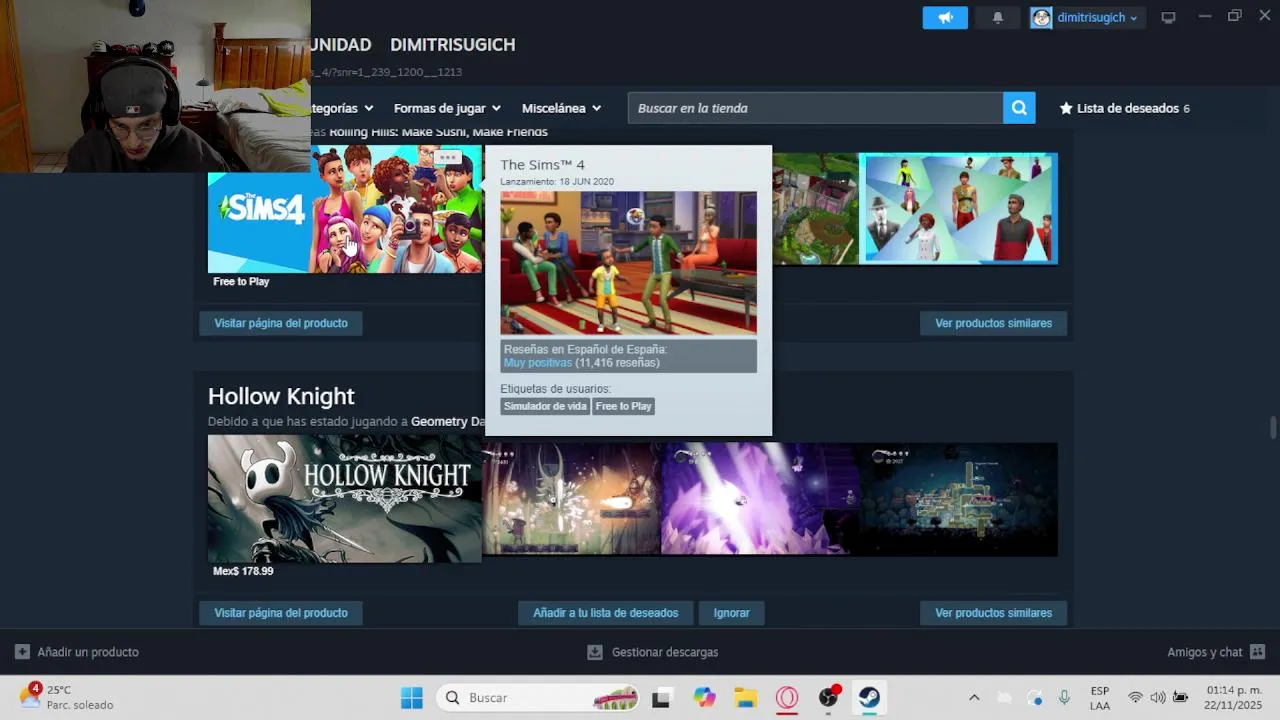The width and height of the screenshot is (1280, 720).
Task: Expand the Miscelánea dropdown
Action: click(x=561, y=108)
